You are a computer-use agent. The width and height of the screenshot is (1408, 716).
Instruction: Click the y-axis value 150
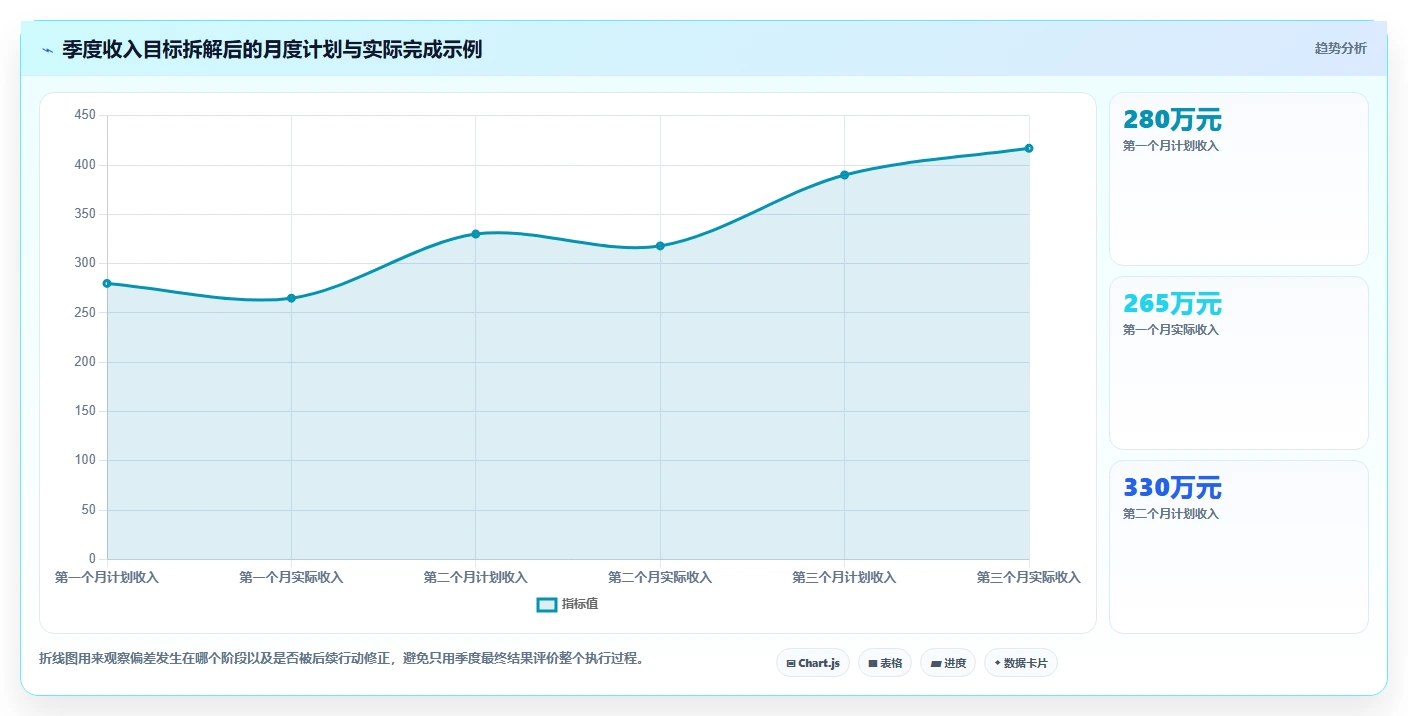(x=85, y=411)
